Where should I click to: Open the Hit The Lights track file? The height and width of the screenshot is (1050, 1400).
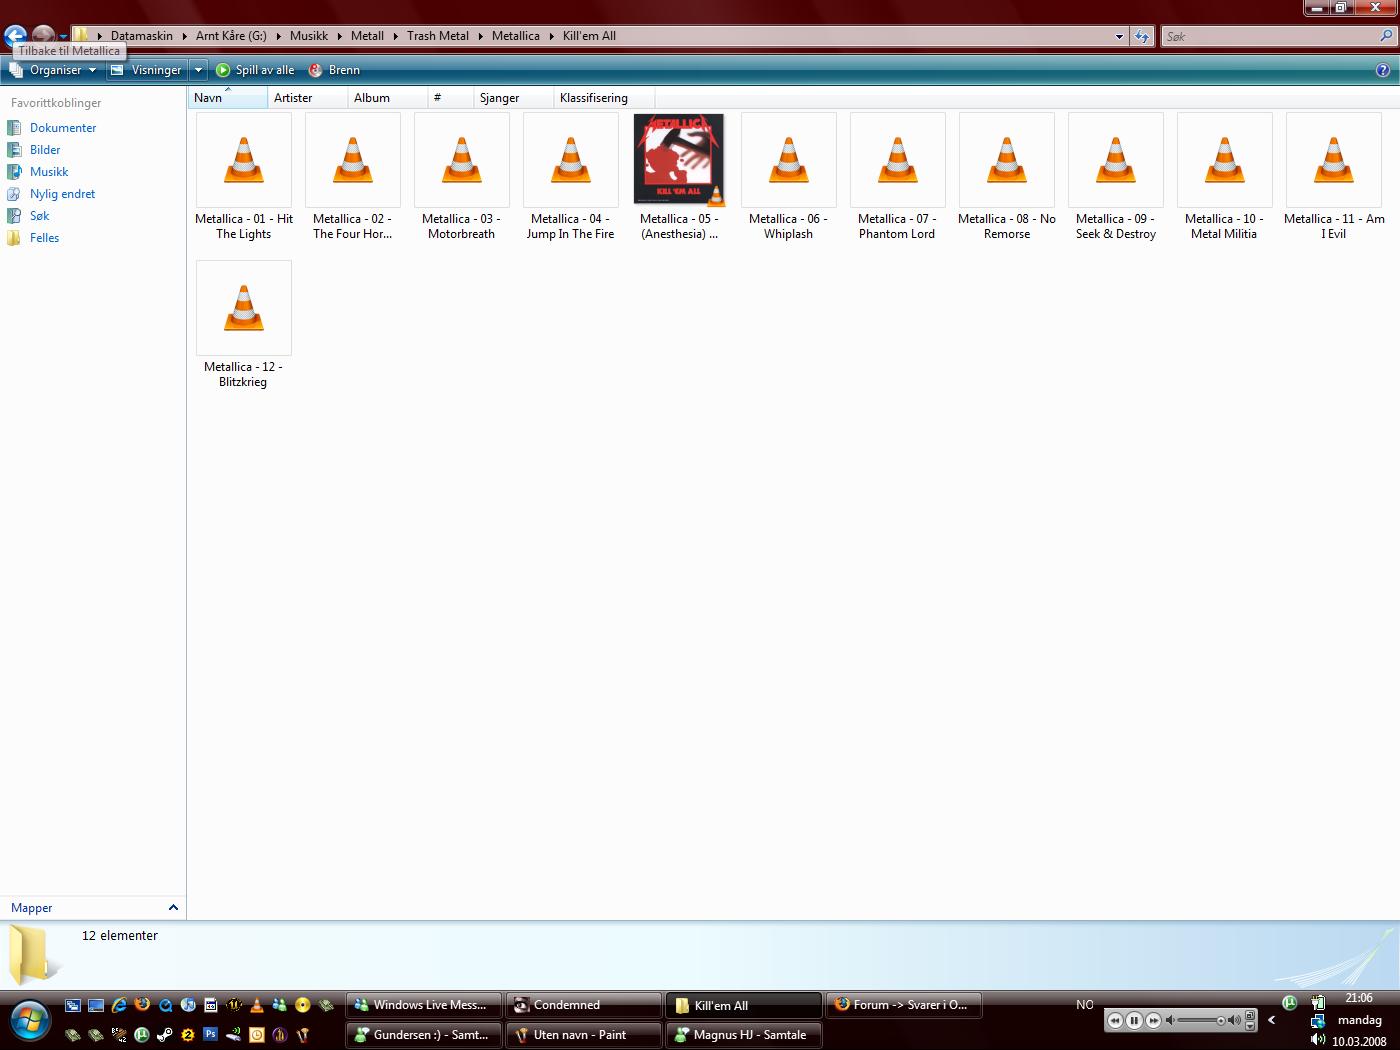[x=243, y=177]
